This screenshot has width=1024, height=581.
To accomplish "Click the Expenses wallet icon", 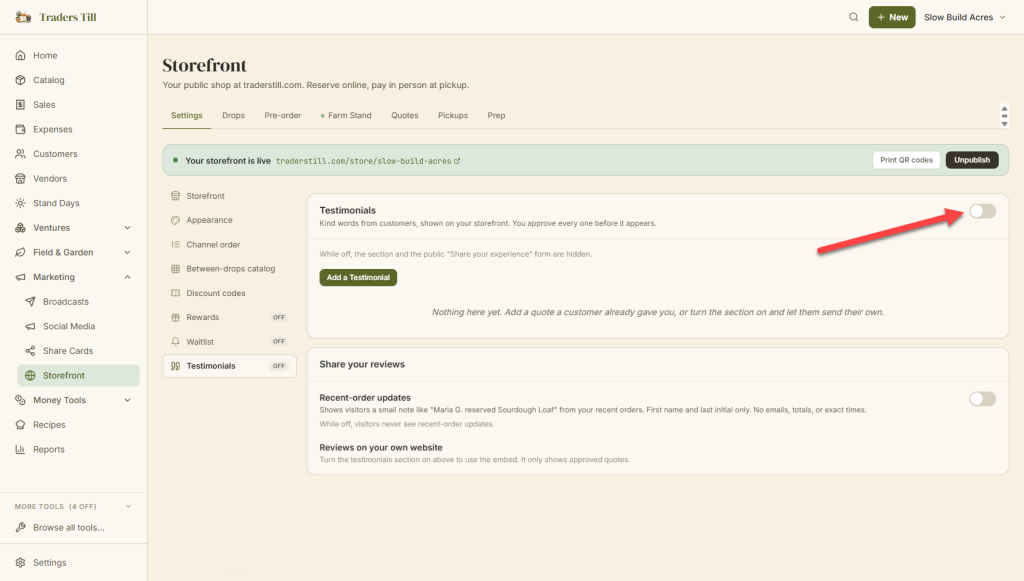I will pos(20,129).
